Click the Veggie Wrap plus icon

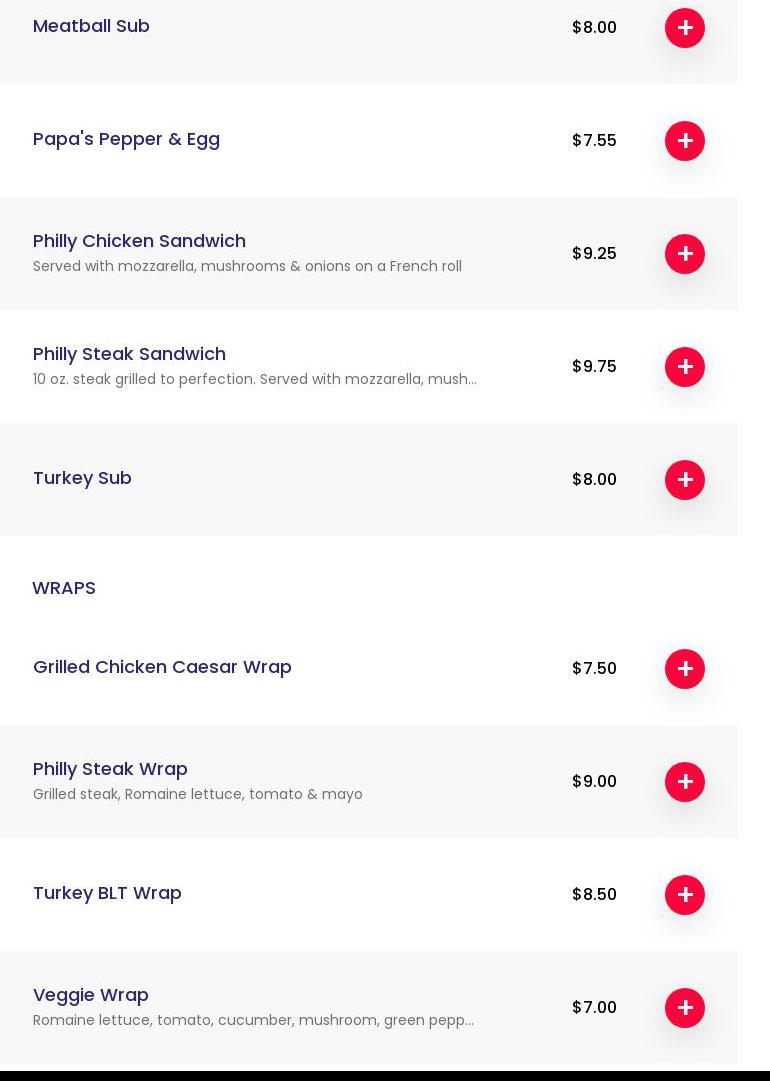[x=685, y=1008]
